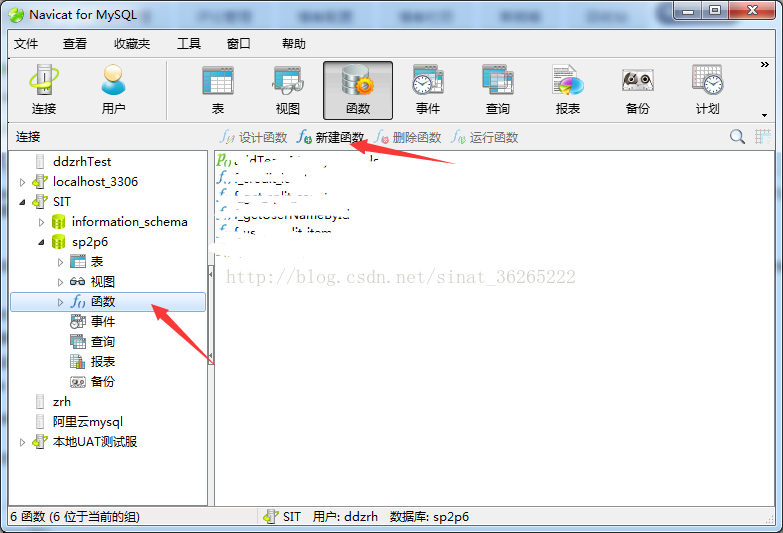Switch to the 表 tables toolbar icon
This screenshot has width=783, height=533.
click(x=218, y=90)
